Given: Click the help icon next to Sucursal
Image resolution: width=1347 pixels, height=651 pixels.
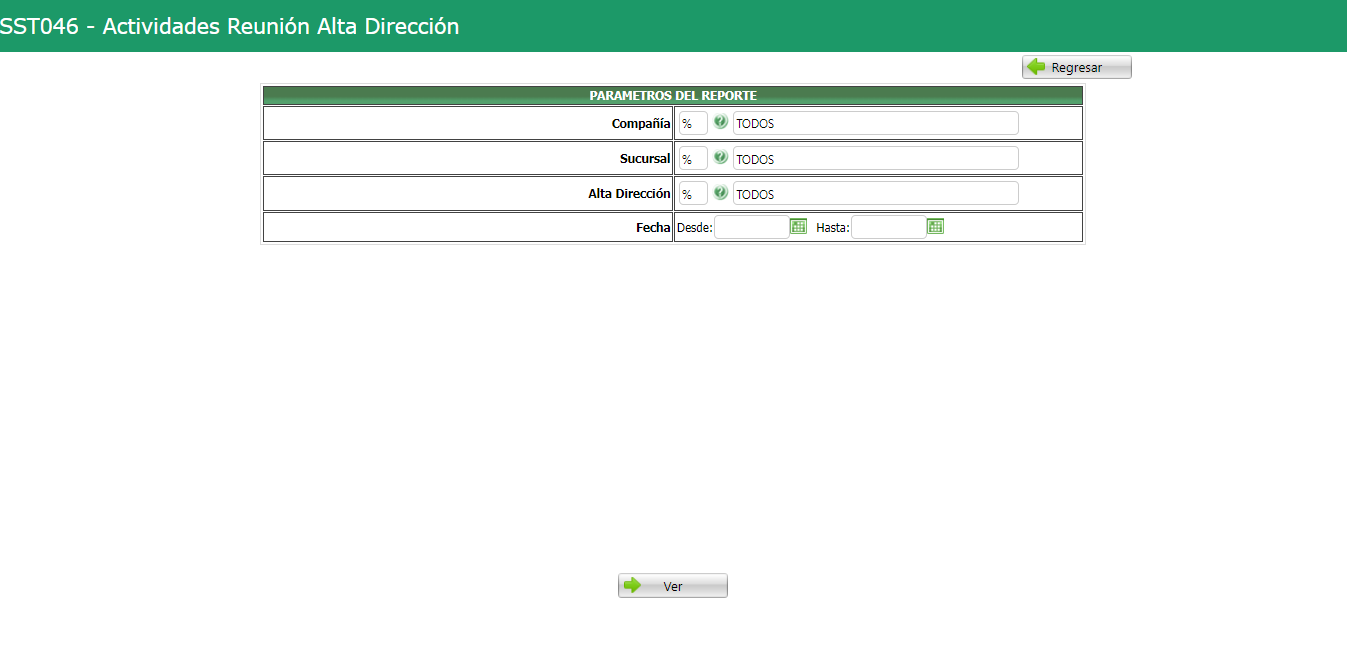Looking at the screenshot, I should pos(720,158).
